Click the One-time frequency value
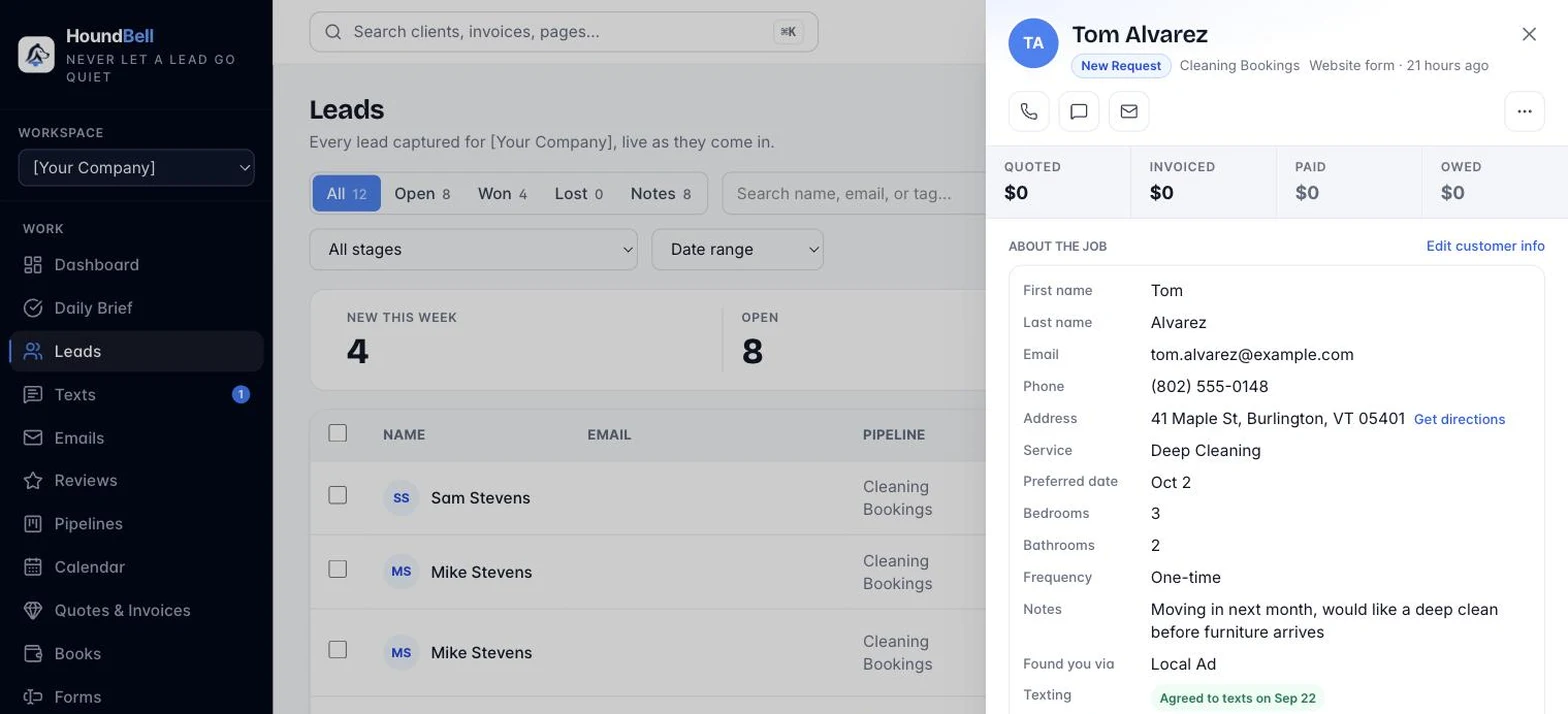Viewport: 1568px width, 714px height. point(1186,577)
